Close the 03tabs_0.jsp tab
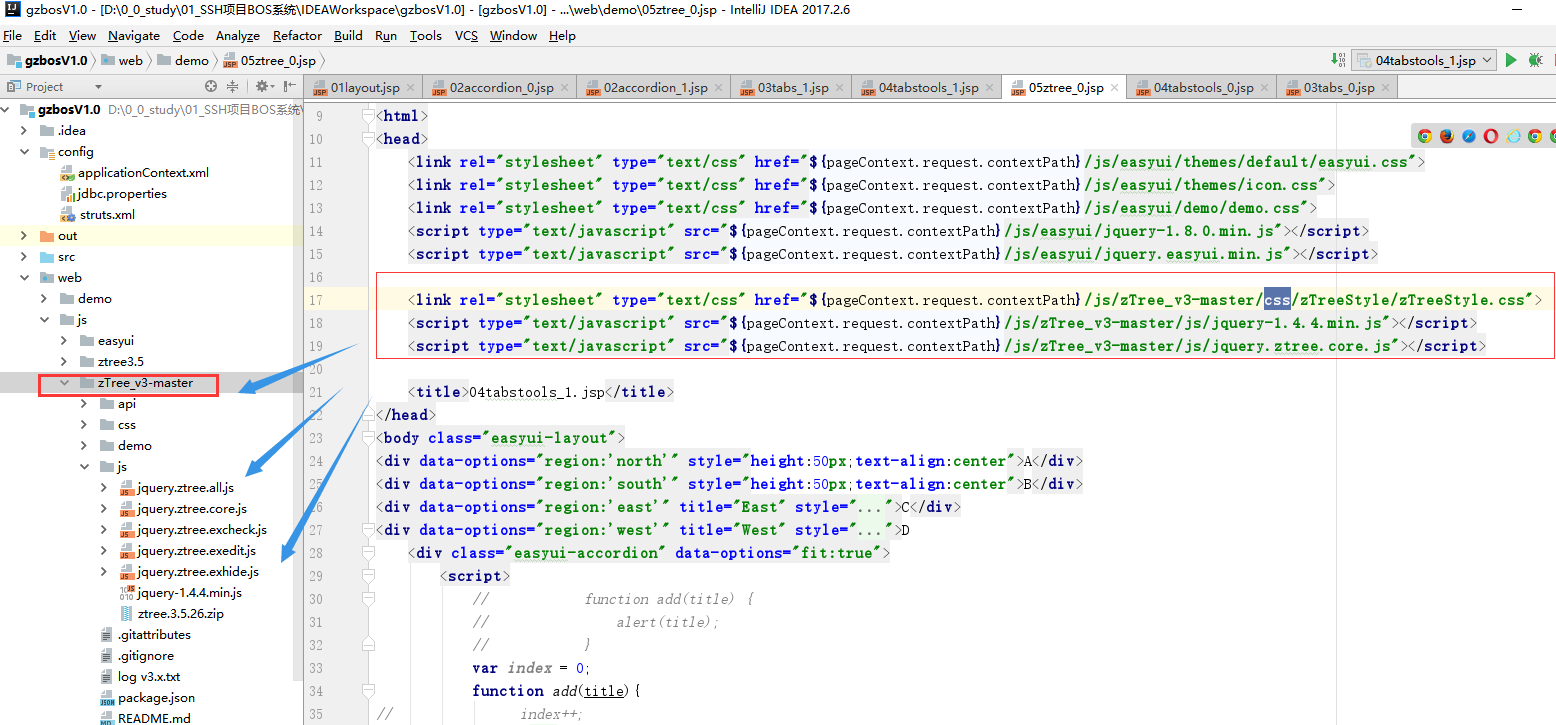 coord(1385,88)
